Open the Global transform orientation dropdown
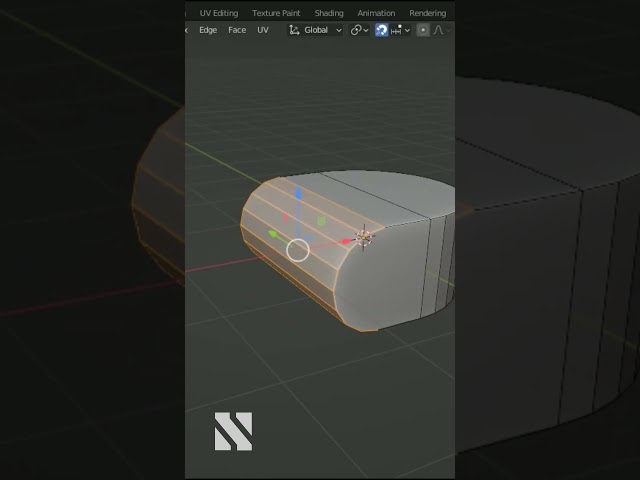This screenshot has height=480, width=640. tap(315, 30)
